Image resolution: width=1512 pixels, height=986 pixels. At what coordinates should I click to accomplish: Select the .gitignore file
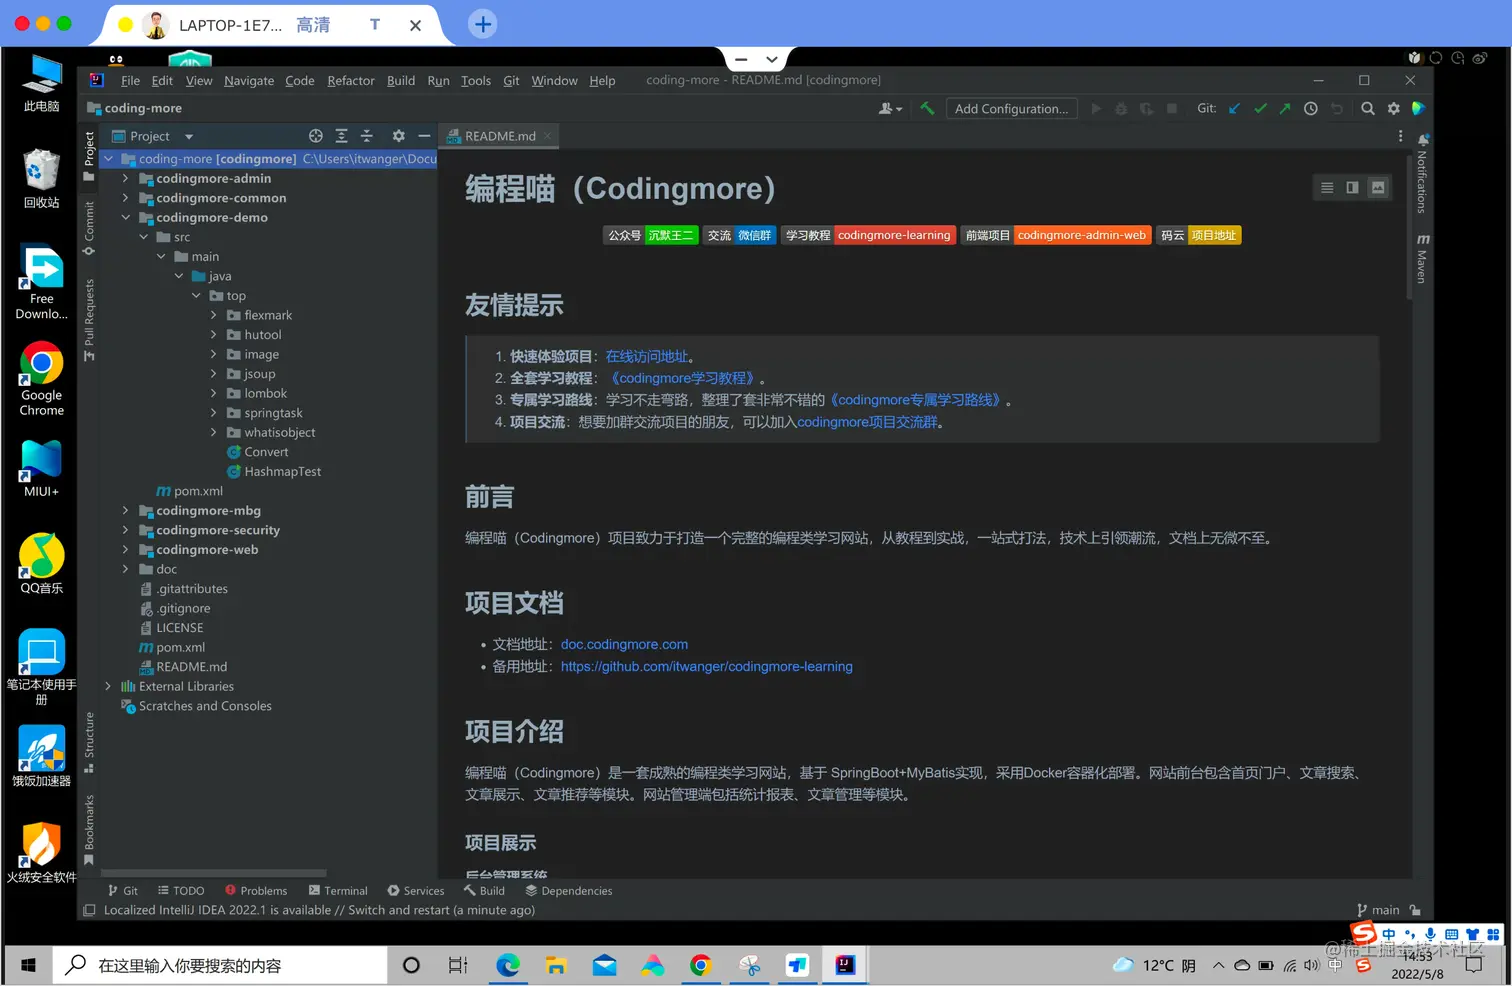[x=183, y=609]
